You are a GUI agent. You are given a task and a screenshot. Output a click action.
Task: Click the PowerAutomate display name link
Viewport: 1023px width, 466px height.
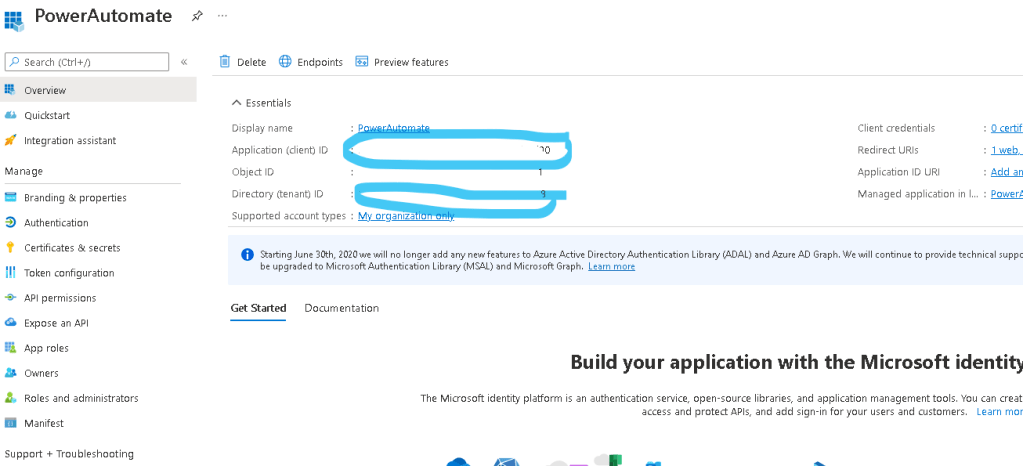pyautogui.click(x=393, y=128)
